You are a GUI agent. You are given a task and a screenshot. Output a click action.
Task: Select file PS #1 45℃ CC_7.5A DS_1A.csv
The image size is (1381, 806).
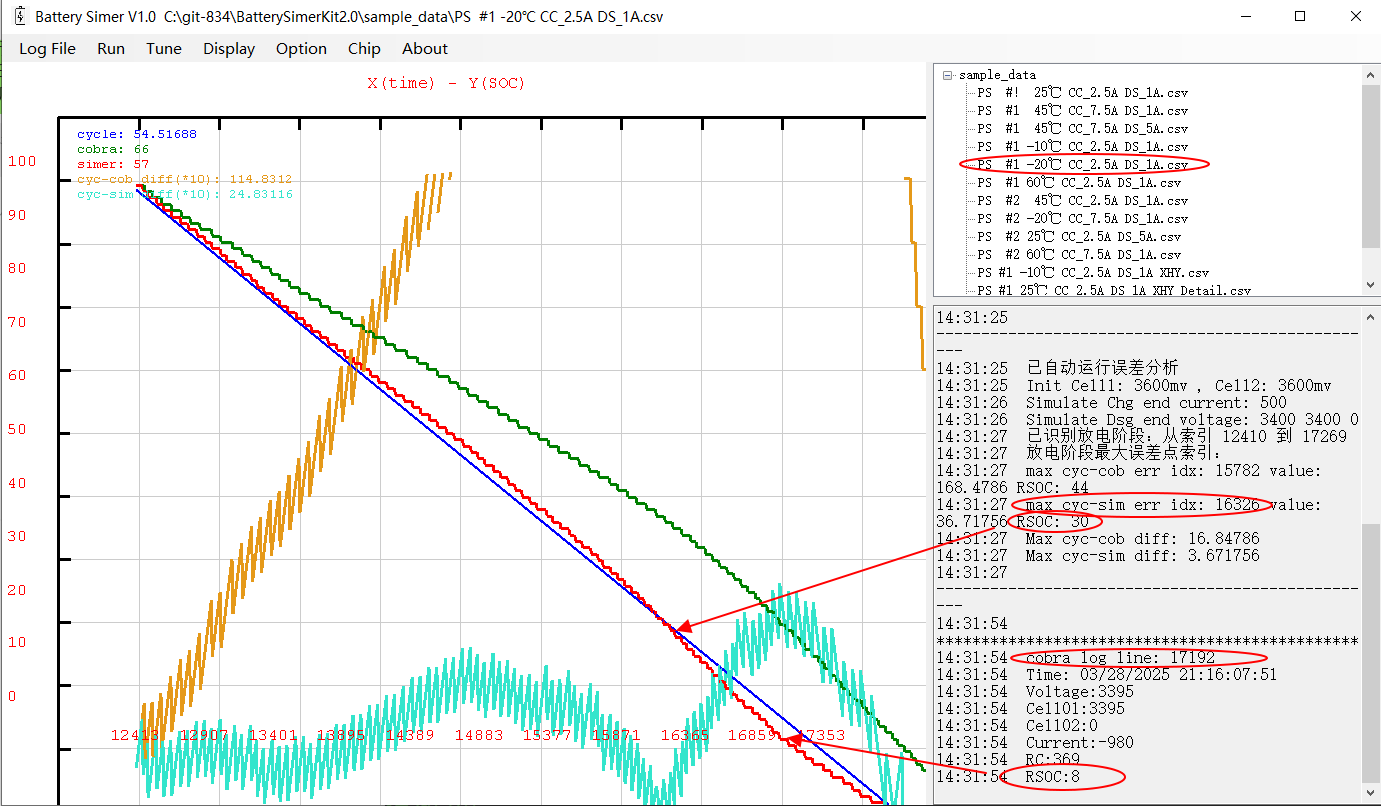pyautogui.click(x=1082, y=111)
